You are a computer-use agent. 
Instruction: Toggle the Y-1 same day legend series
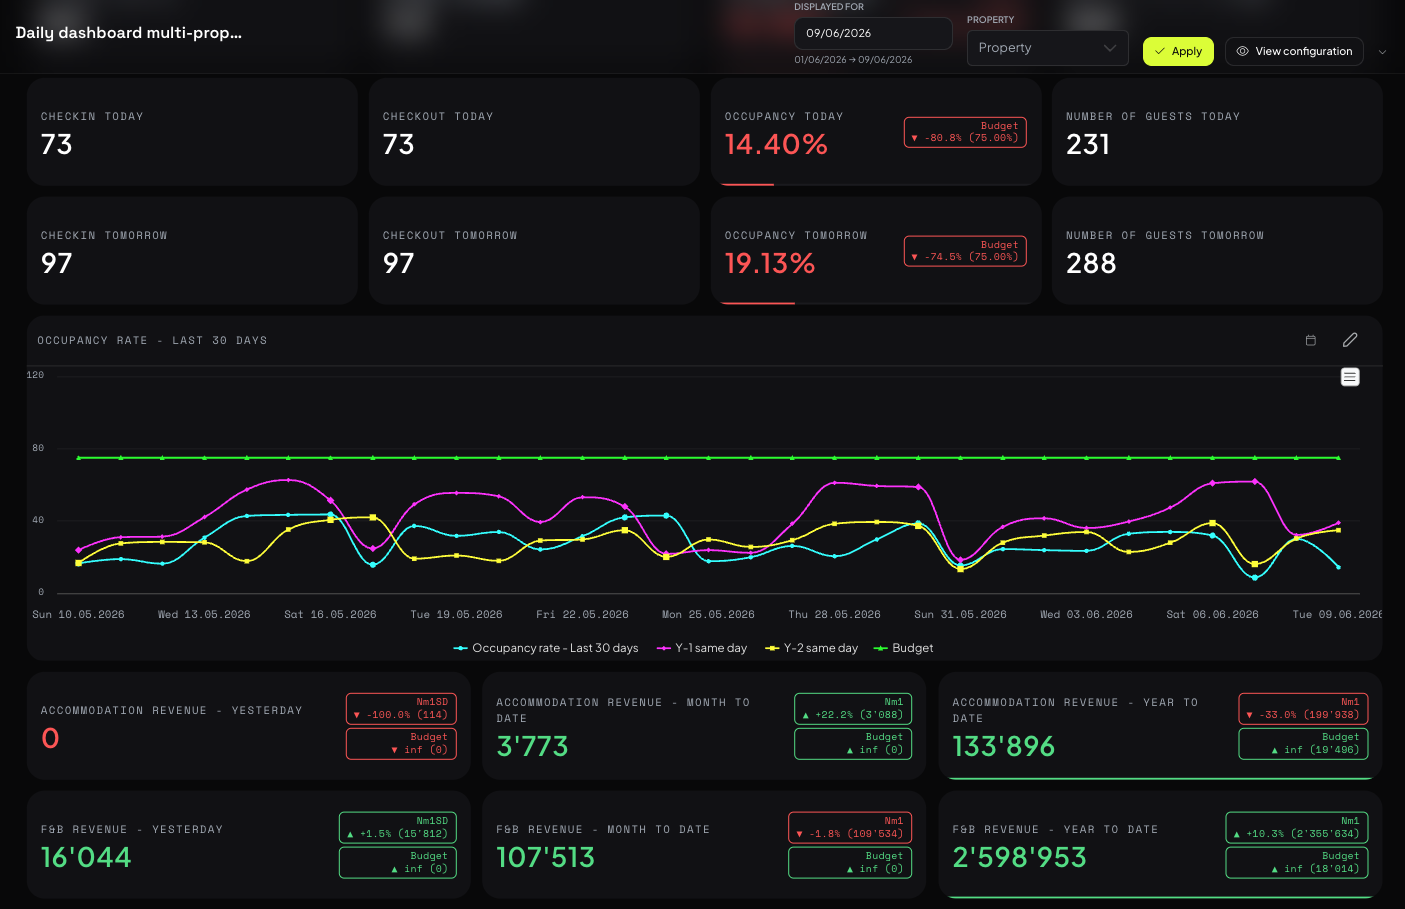(x=702, y=648)
